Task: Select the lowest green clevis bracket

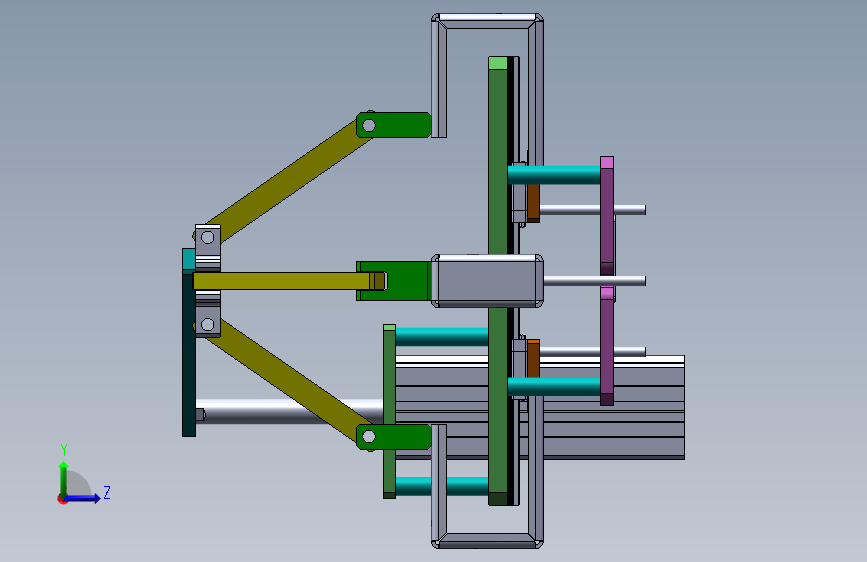Action: pos(394,437)
